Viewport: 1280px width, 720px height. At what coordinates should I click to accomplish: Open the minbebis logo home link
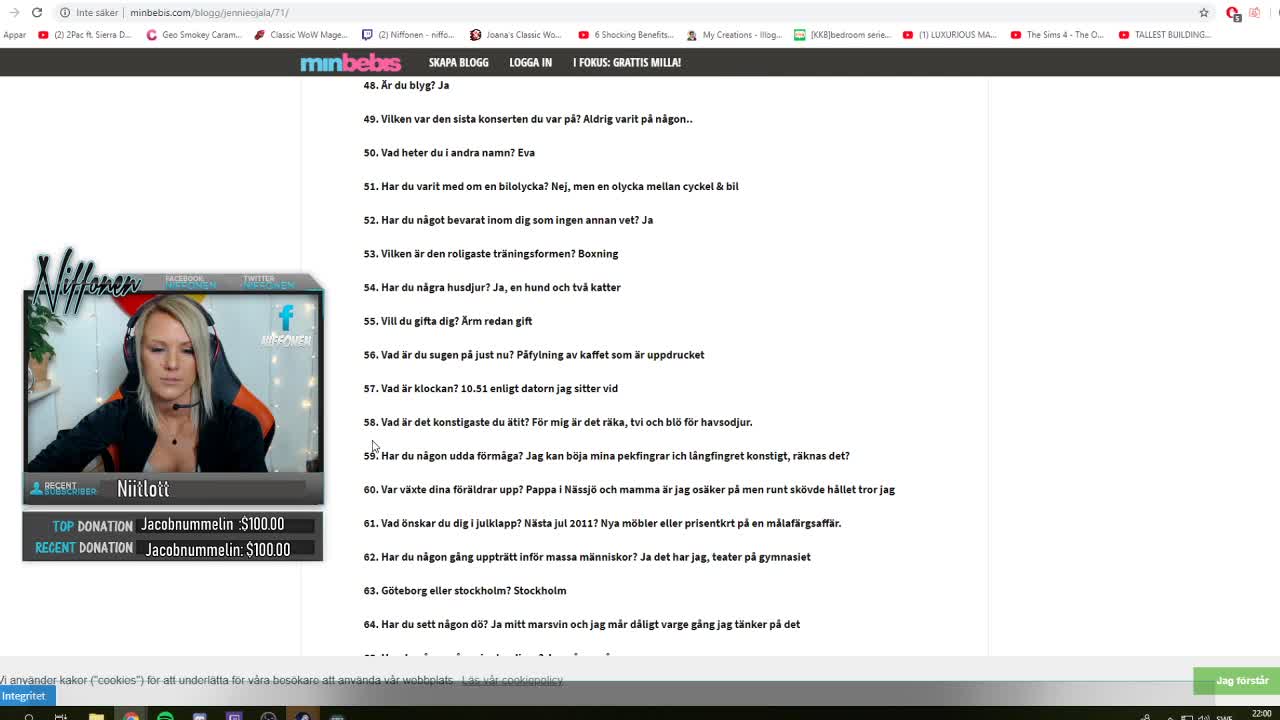(x=350, y=62)
